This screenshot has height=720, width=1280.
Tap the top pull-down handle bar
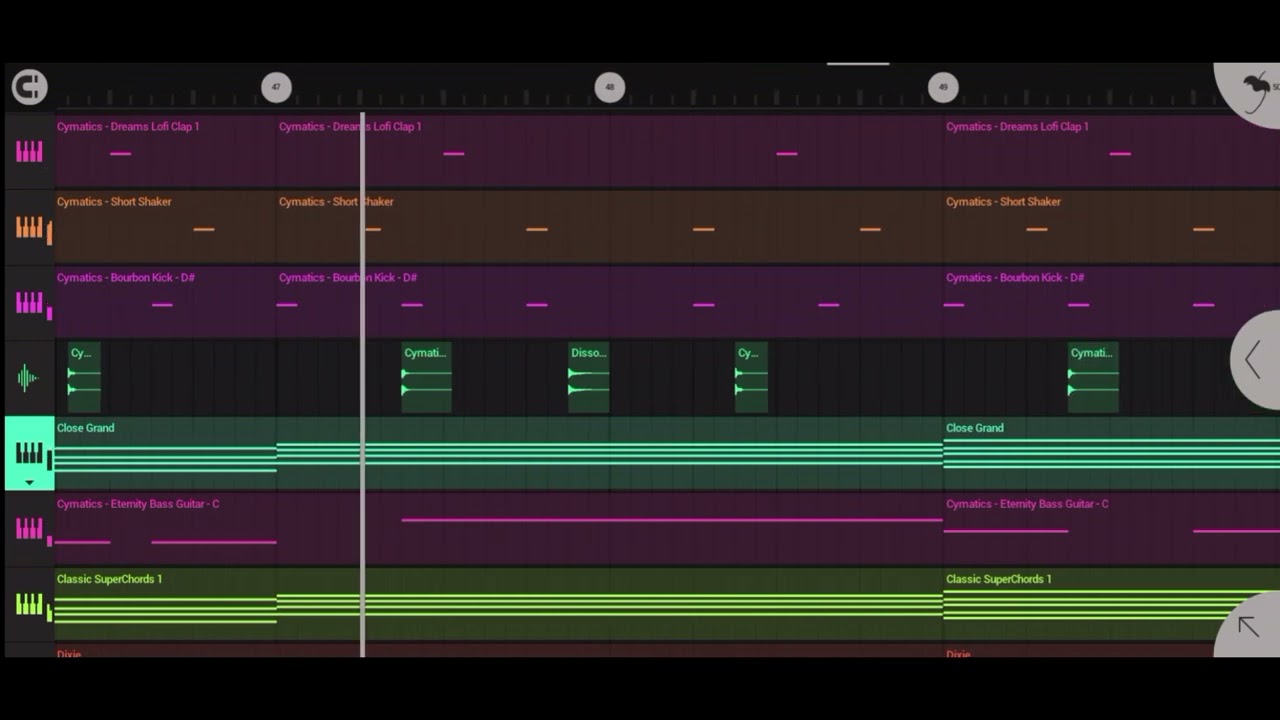[858, 64]
